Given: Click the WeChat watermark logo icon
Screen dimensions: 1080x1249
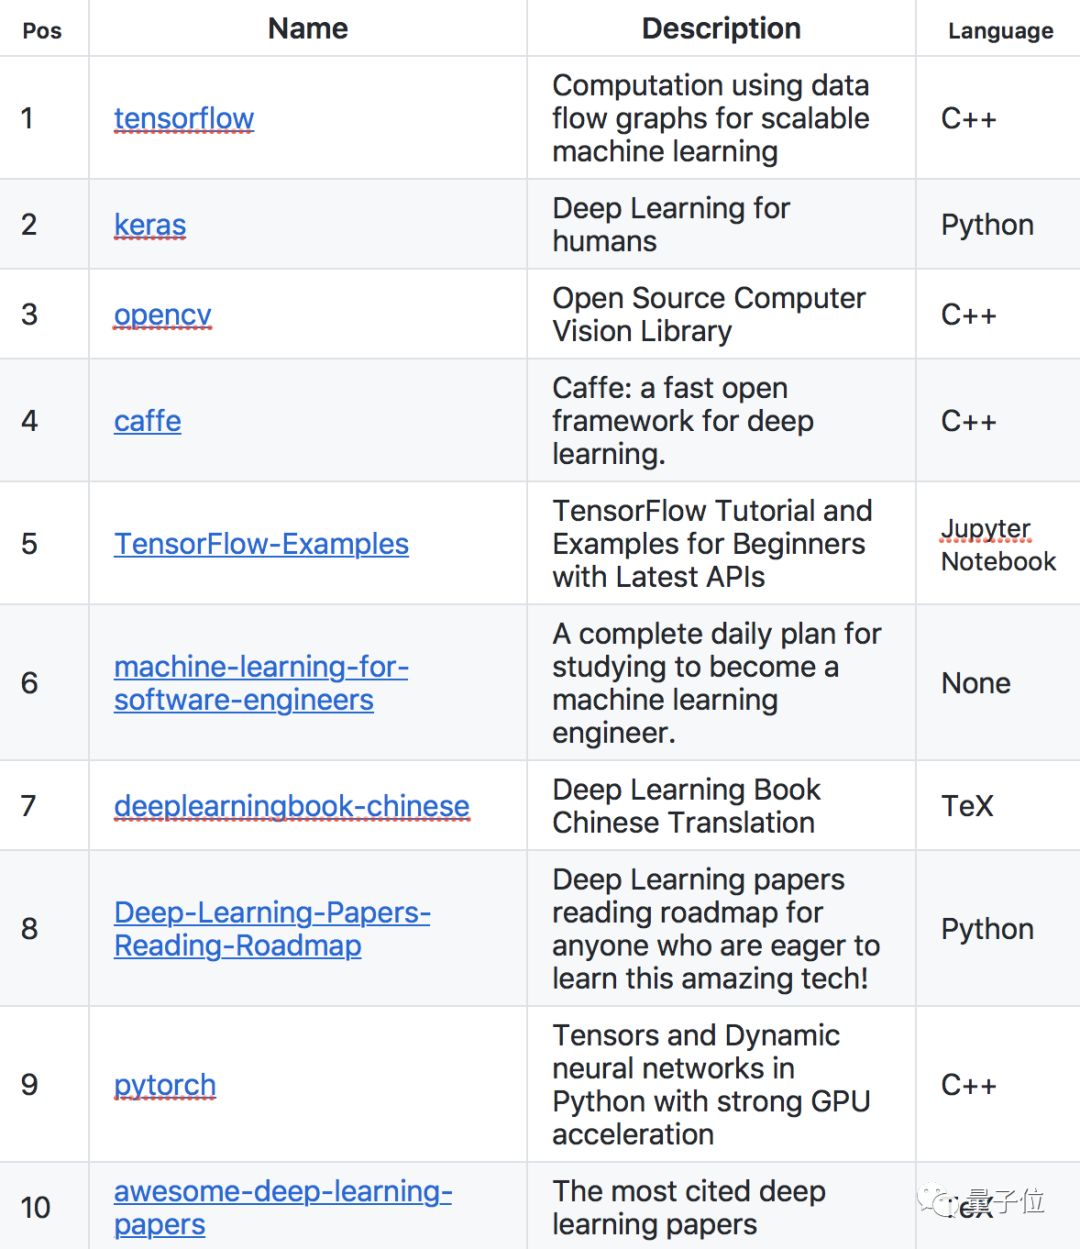Looking at the screenshot, I should pos(937,1198).
